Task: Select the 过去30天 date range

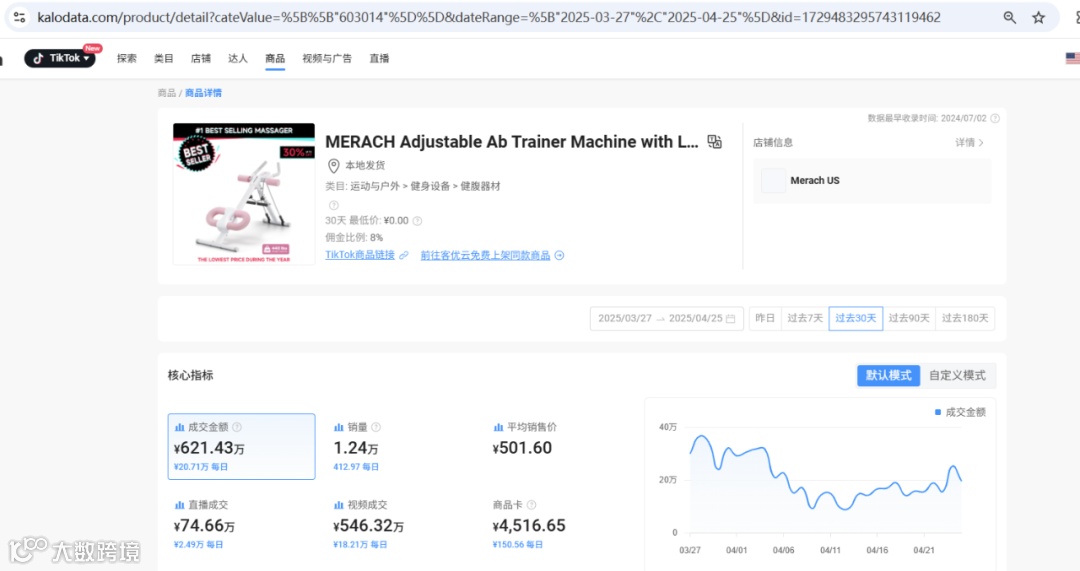Action: [856, 318]
